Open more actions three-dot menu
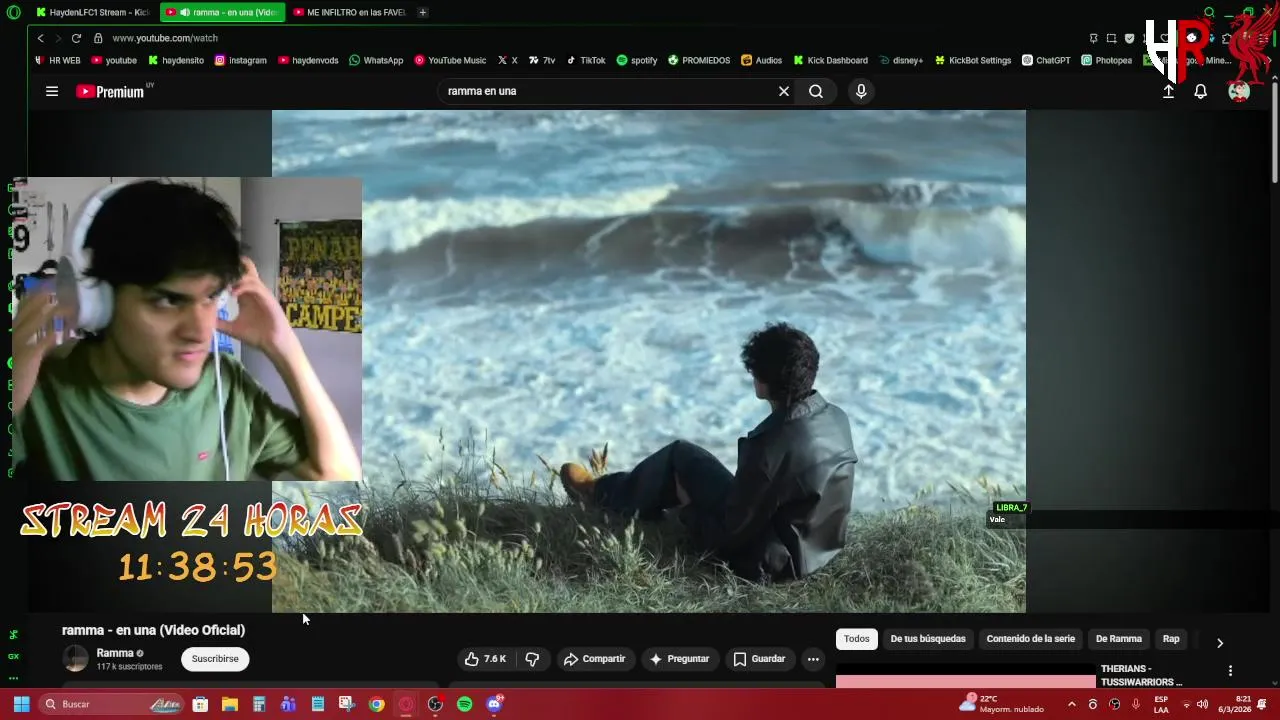The height and width of the screenshot is (720, 1280). coord(813,659)
